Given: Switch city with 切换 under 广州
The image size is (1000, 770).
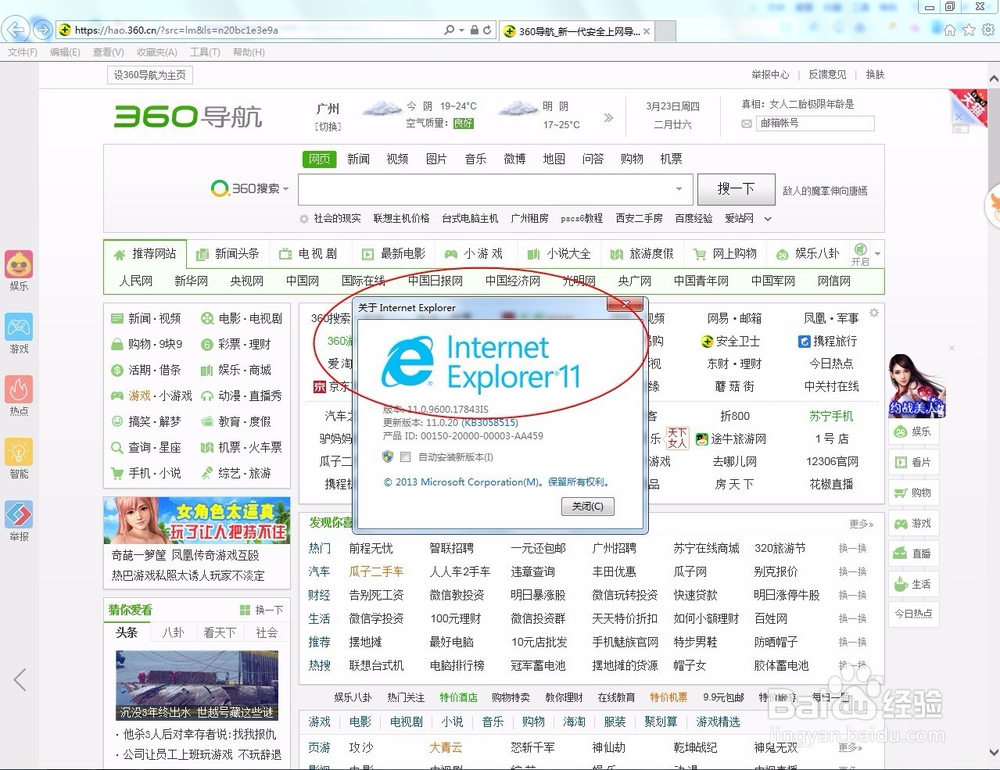Looking at the screenshot, I should tap(328, 126).
